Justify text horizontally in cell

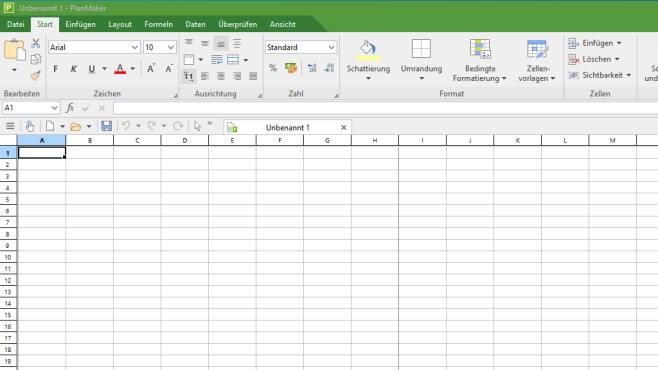point(253,76)
